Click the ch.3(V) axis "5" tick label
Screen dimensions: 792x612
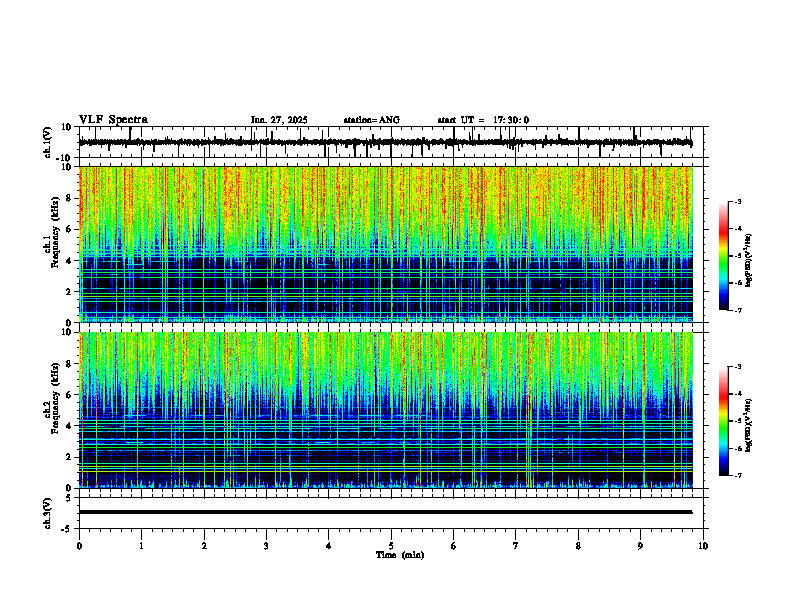[x=69, y=498]
